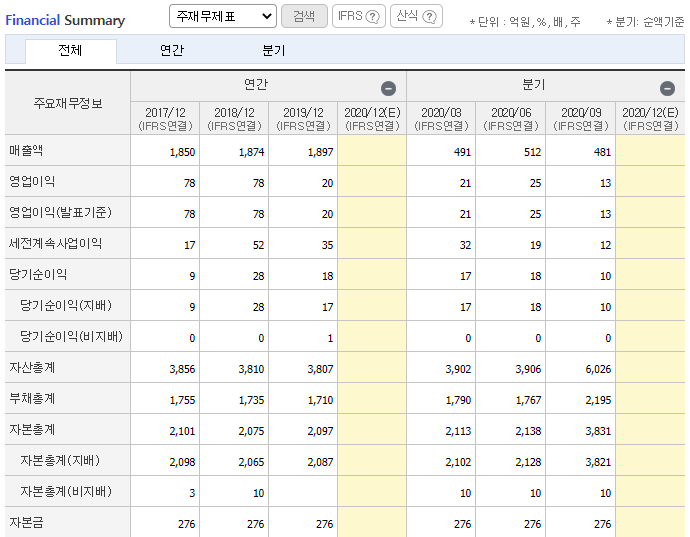Collapse the 분기 column group minus icon
Viewport: 690px width, 537px height.
pos(667,88)
